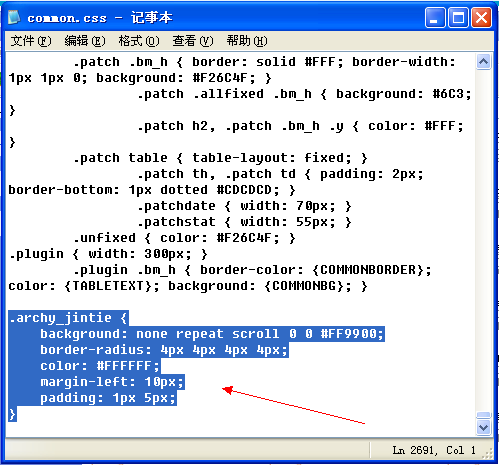The image size is (499, 465).
Task: Maximize the Notepad window
Action: (458, 17)
